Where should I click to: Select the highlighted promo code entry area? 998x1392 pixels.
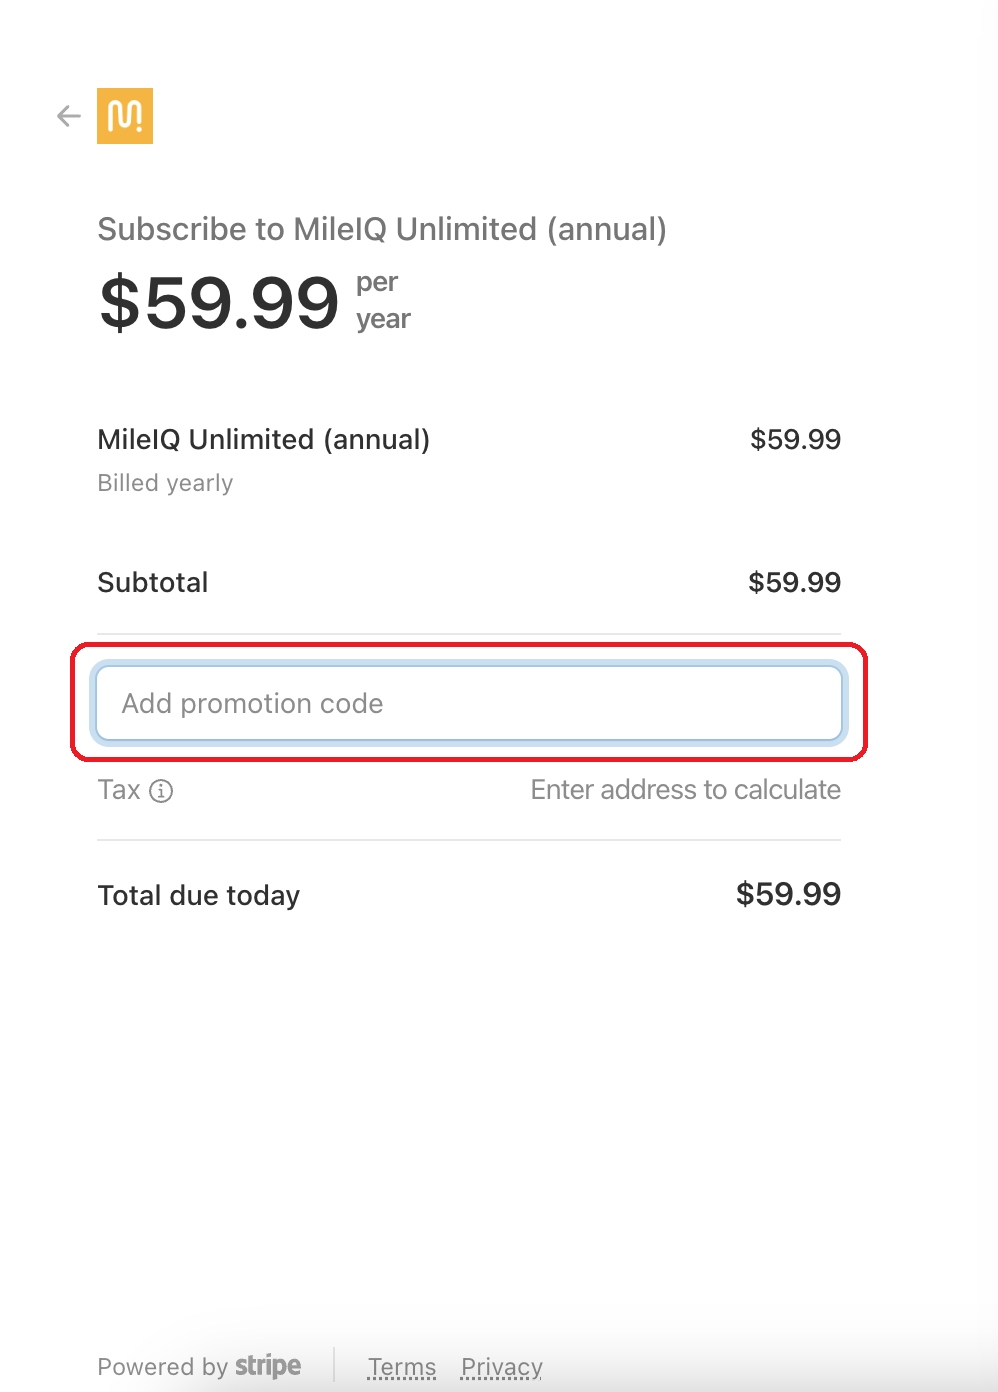coord(468,703)
